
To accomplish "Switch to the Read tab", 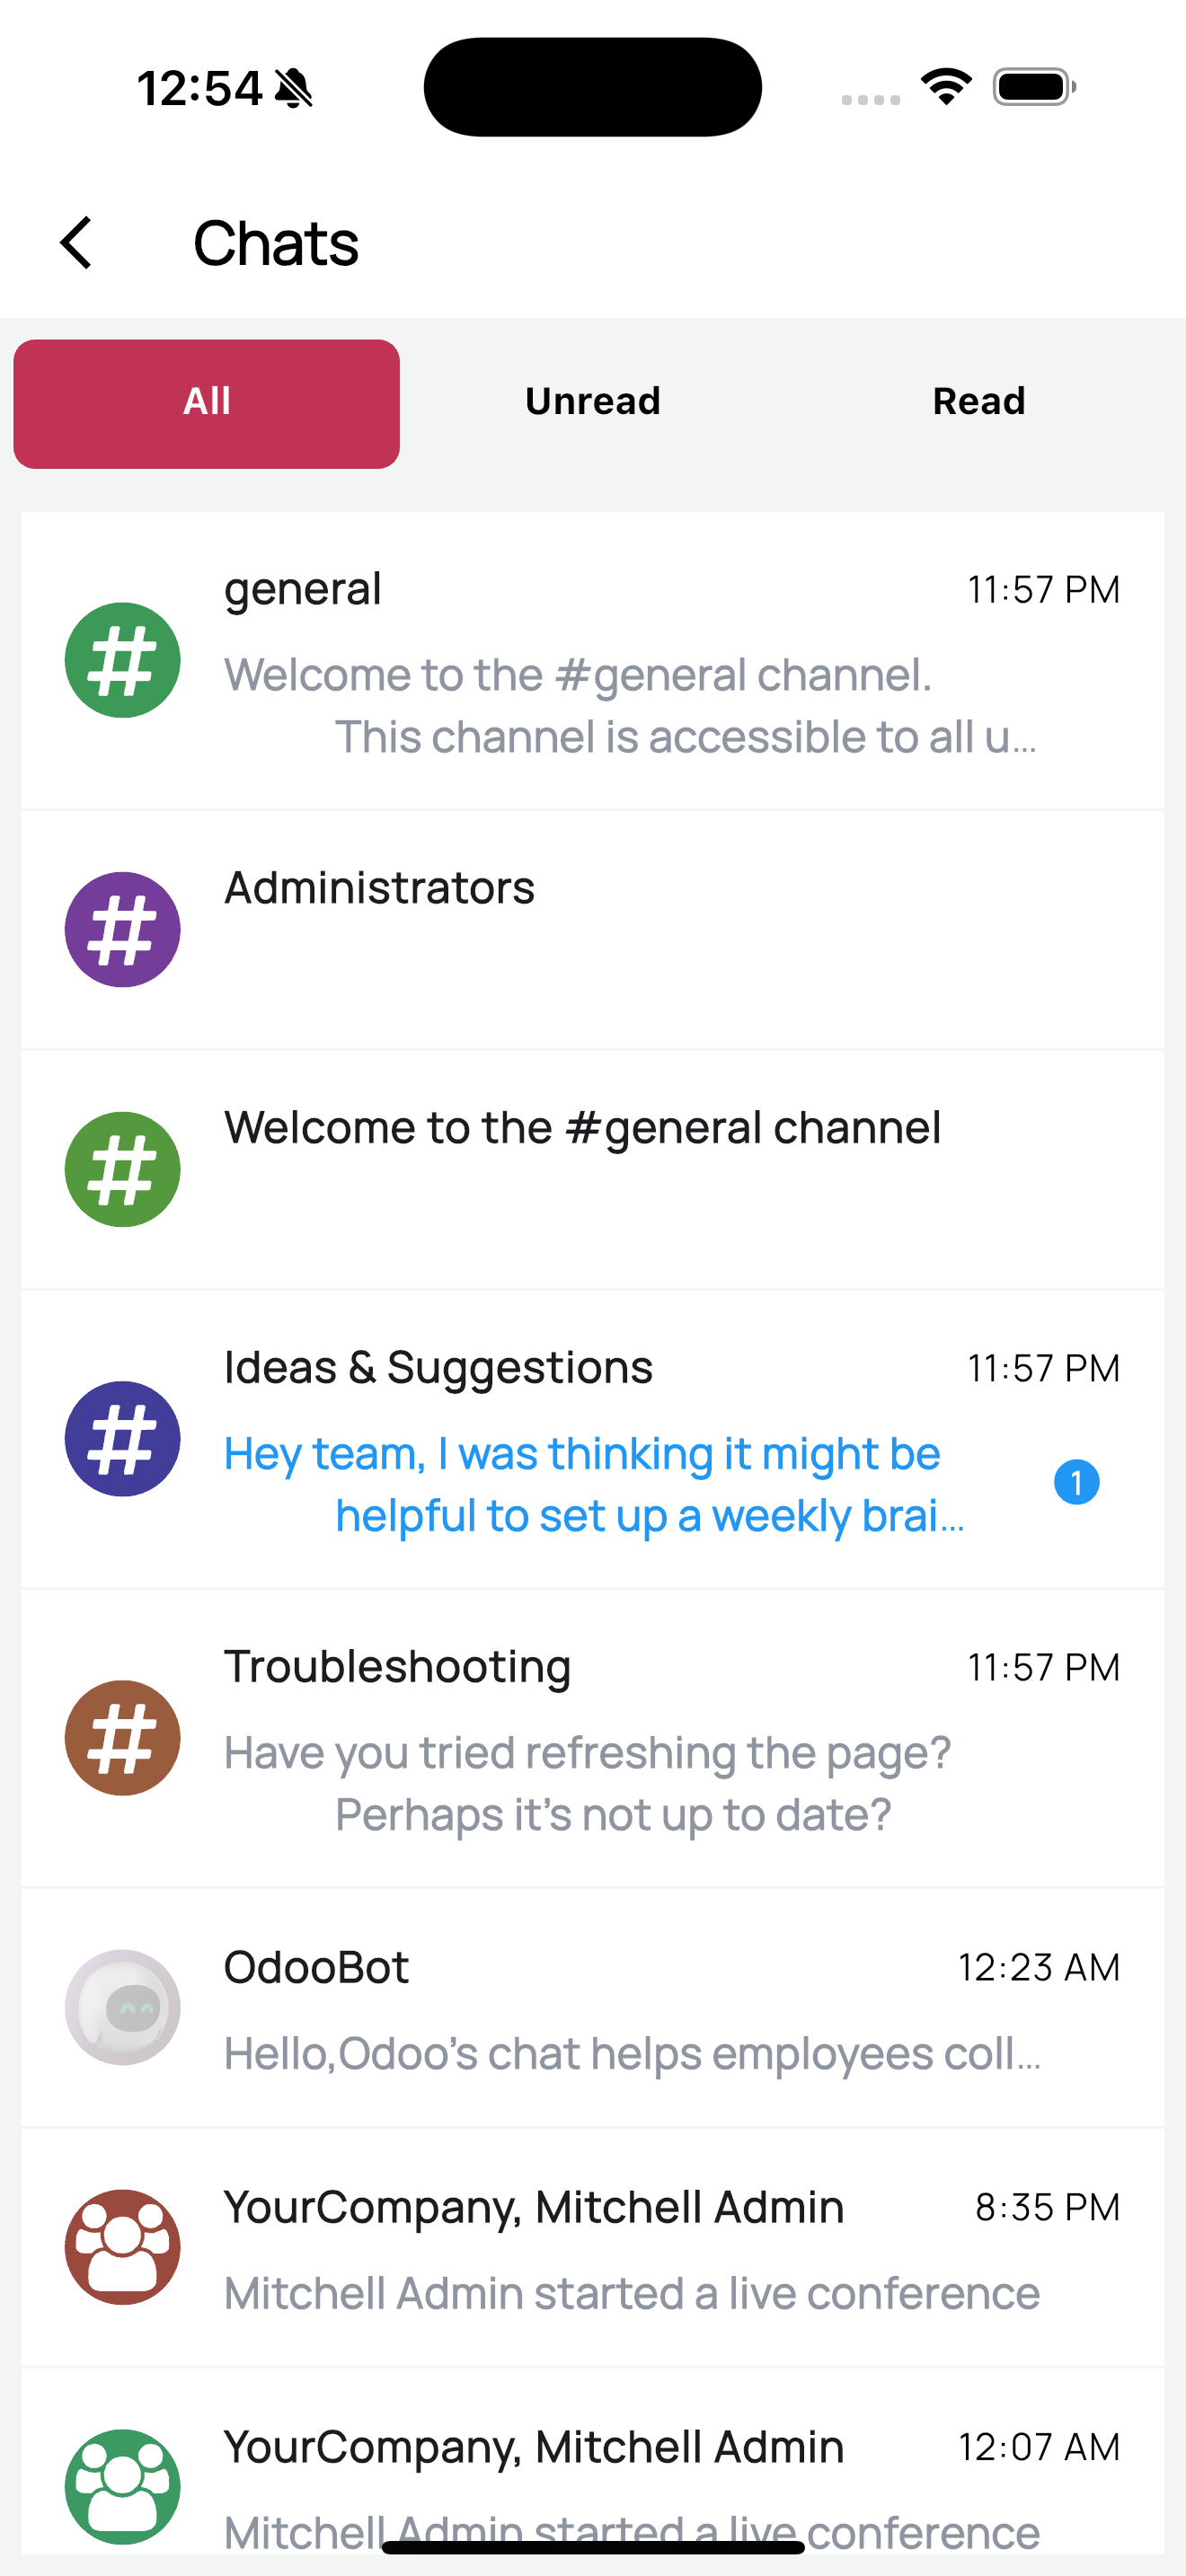I will point(979,402).
